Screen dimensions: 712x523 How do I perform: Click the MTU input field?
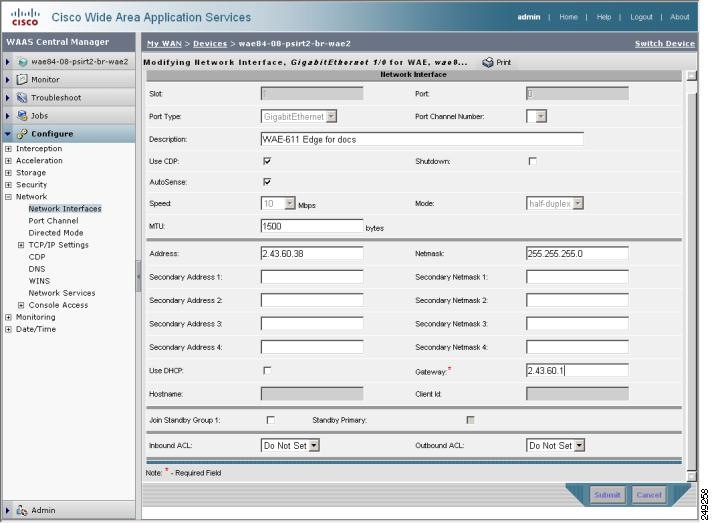click(x=312, y=226)
